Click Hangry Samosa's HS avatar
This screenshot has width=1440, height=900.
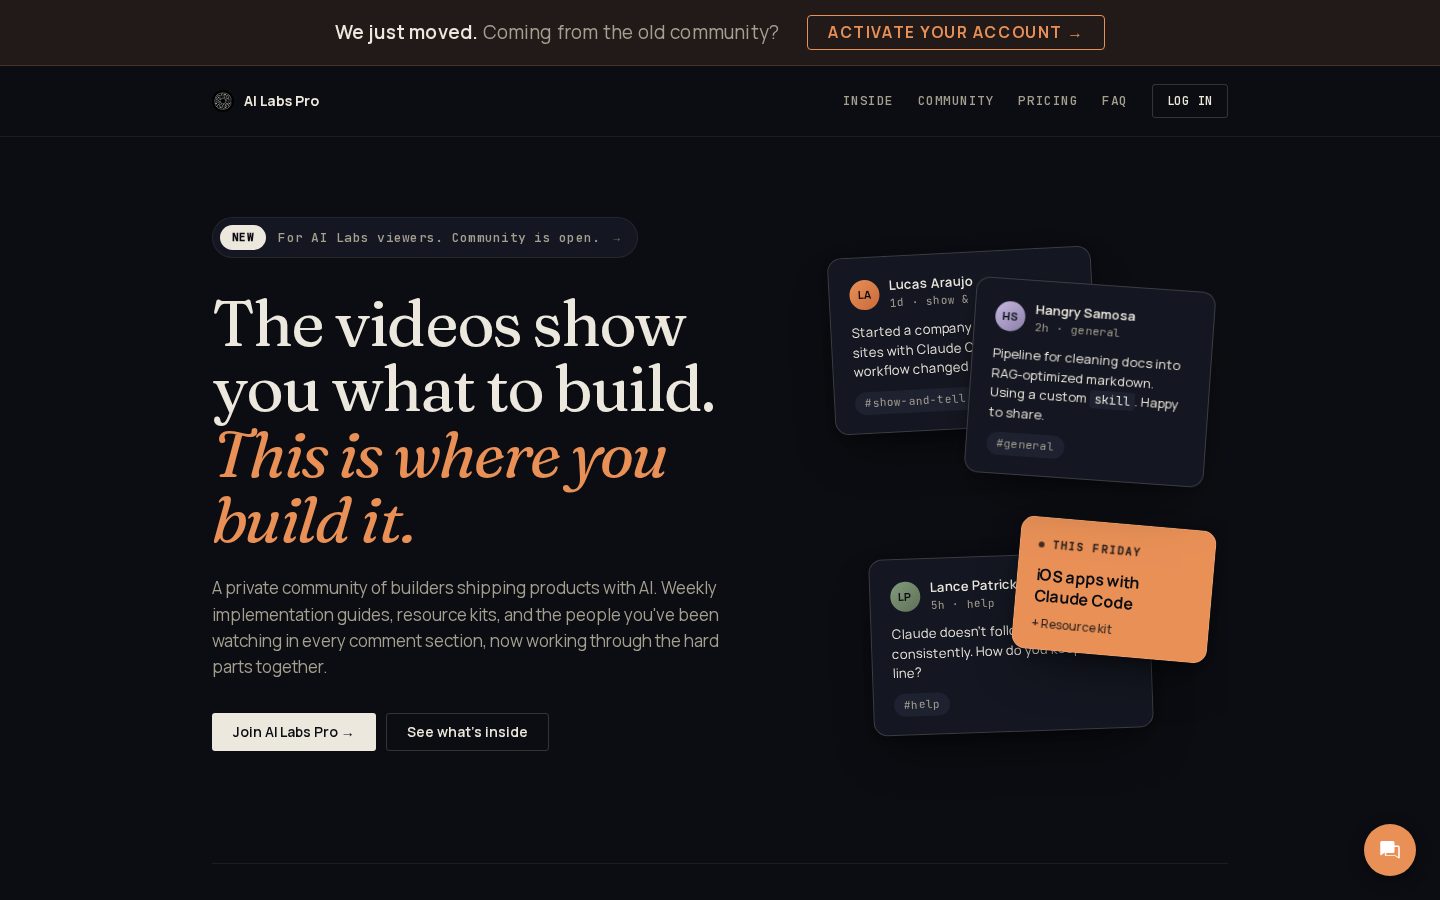pos(1010,316)
